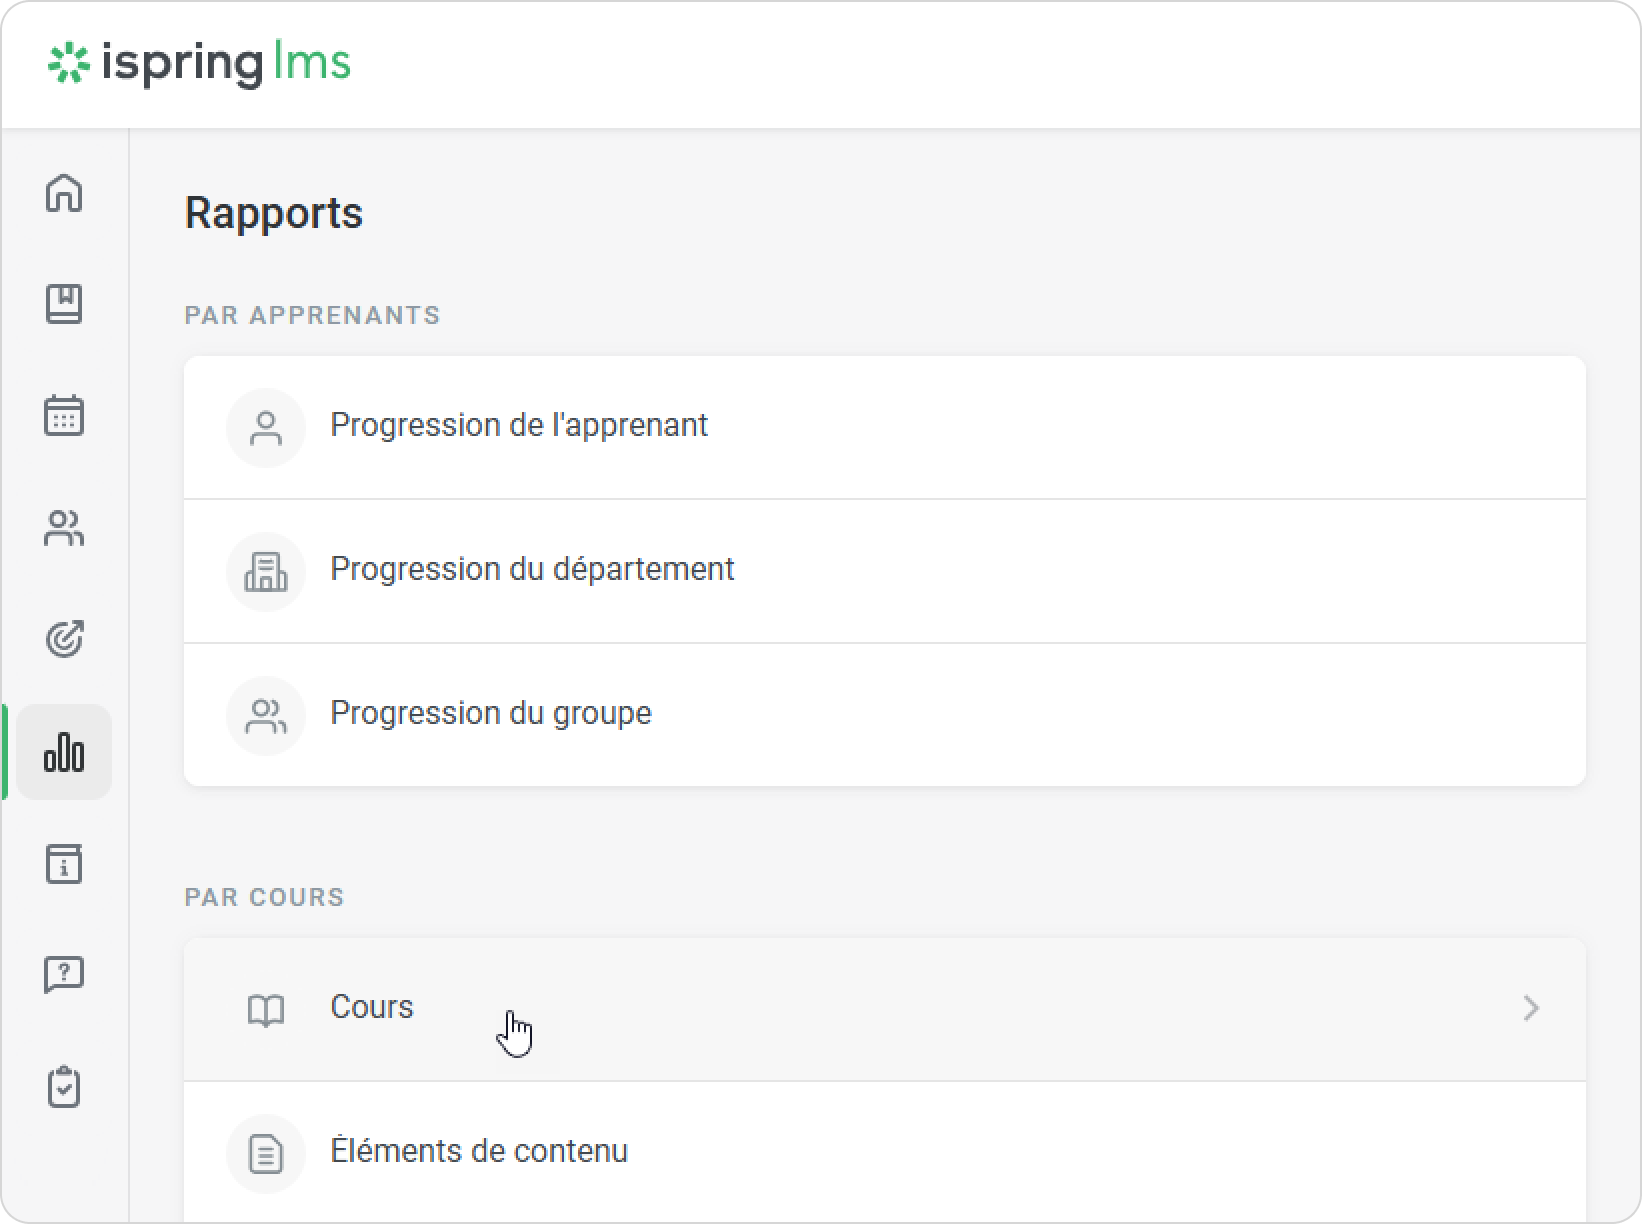Click the iSpring LMS logo
Screen dimensions: 1642x1224
point(200,63)
